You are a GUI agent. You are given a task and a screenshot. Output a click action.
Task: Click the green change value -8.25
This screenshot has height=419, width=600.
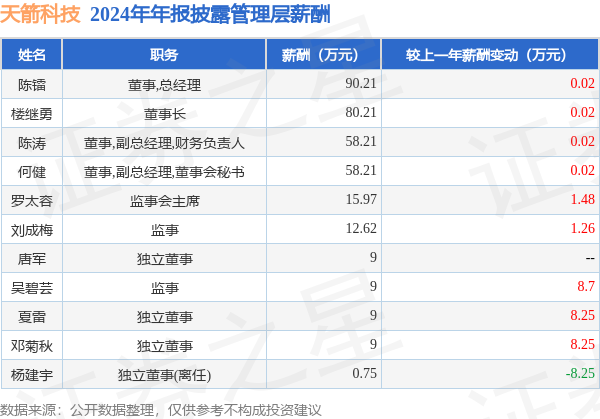coord(580,374)
